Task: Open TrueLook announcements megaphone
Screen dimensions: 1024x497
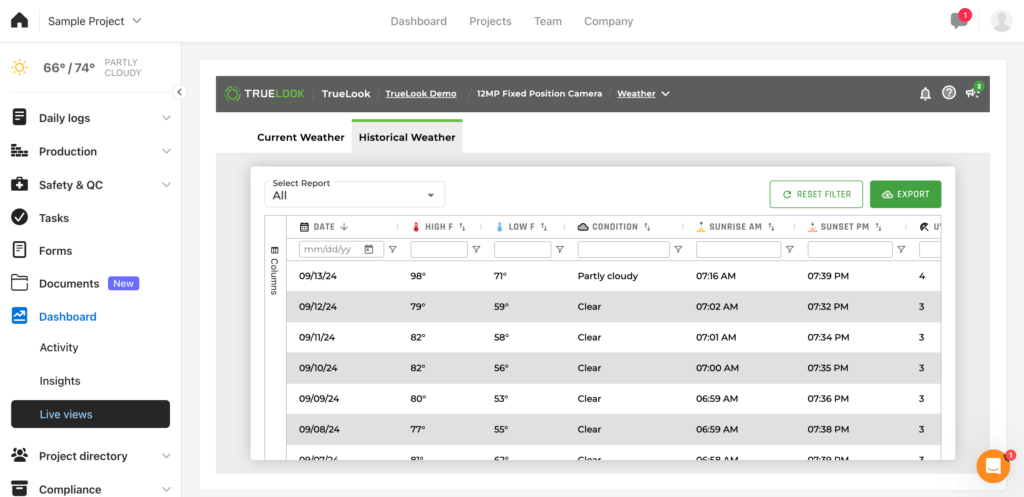Action: [x=973, y=92]
